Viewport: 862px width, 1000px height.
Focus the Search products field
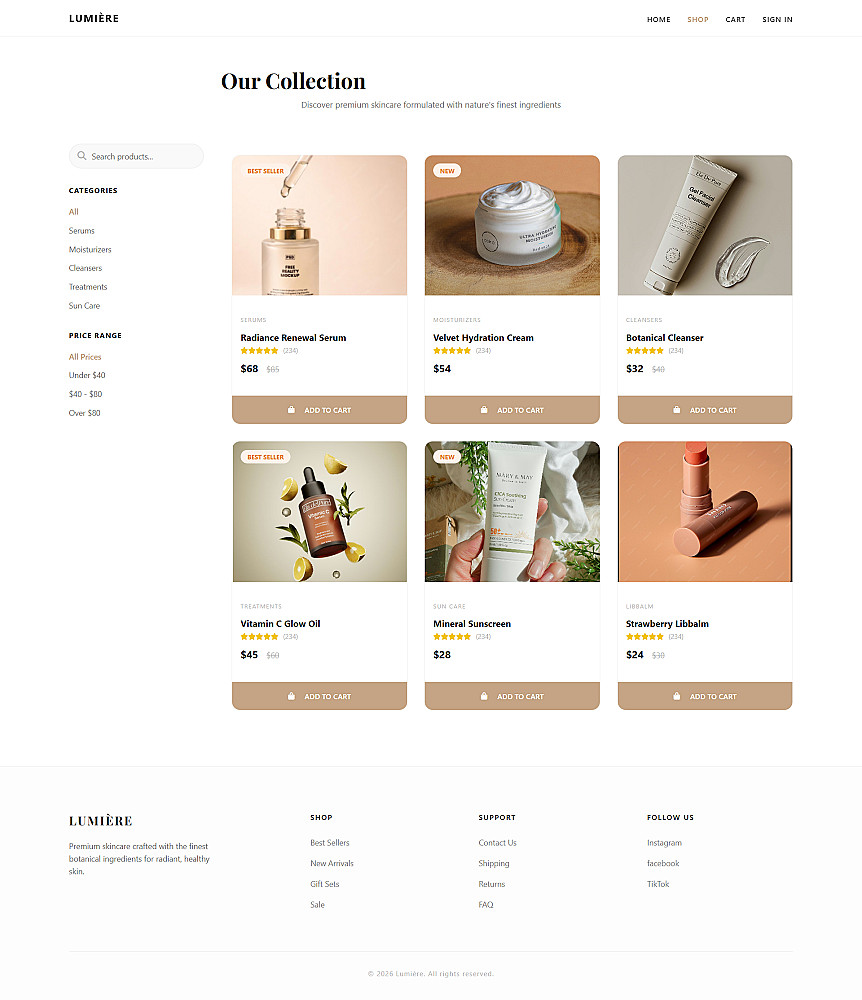pos(136,156)
